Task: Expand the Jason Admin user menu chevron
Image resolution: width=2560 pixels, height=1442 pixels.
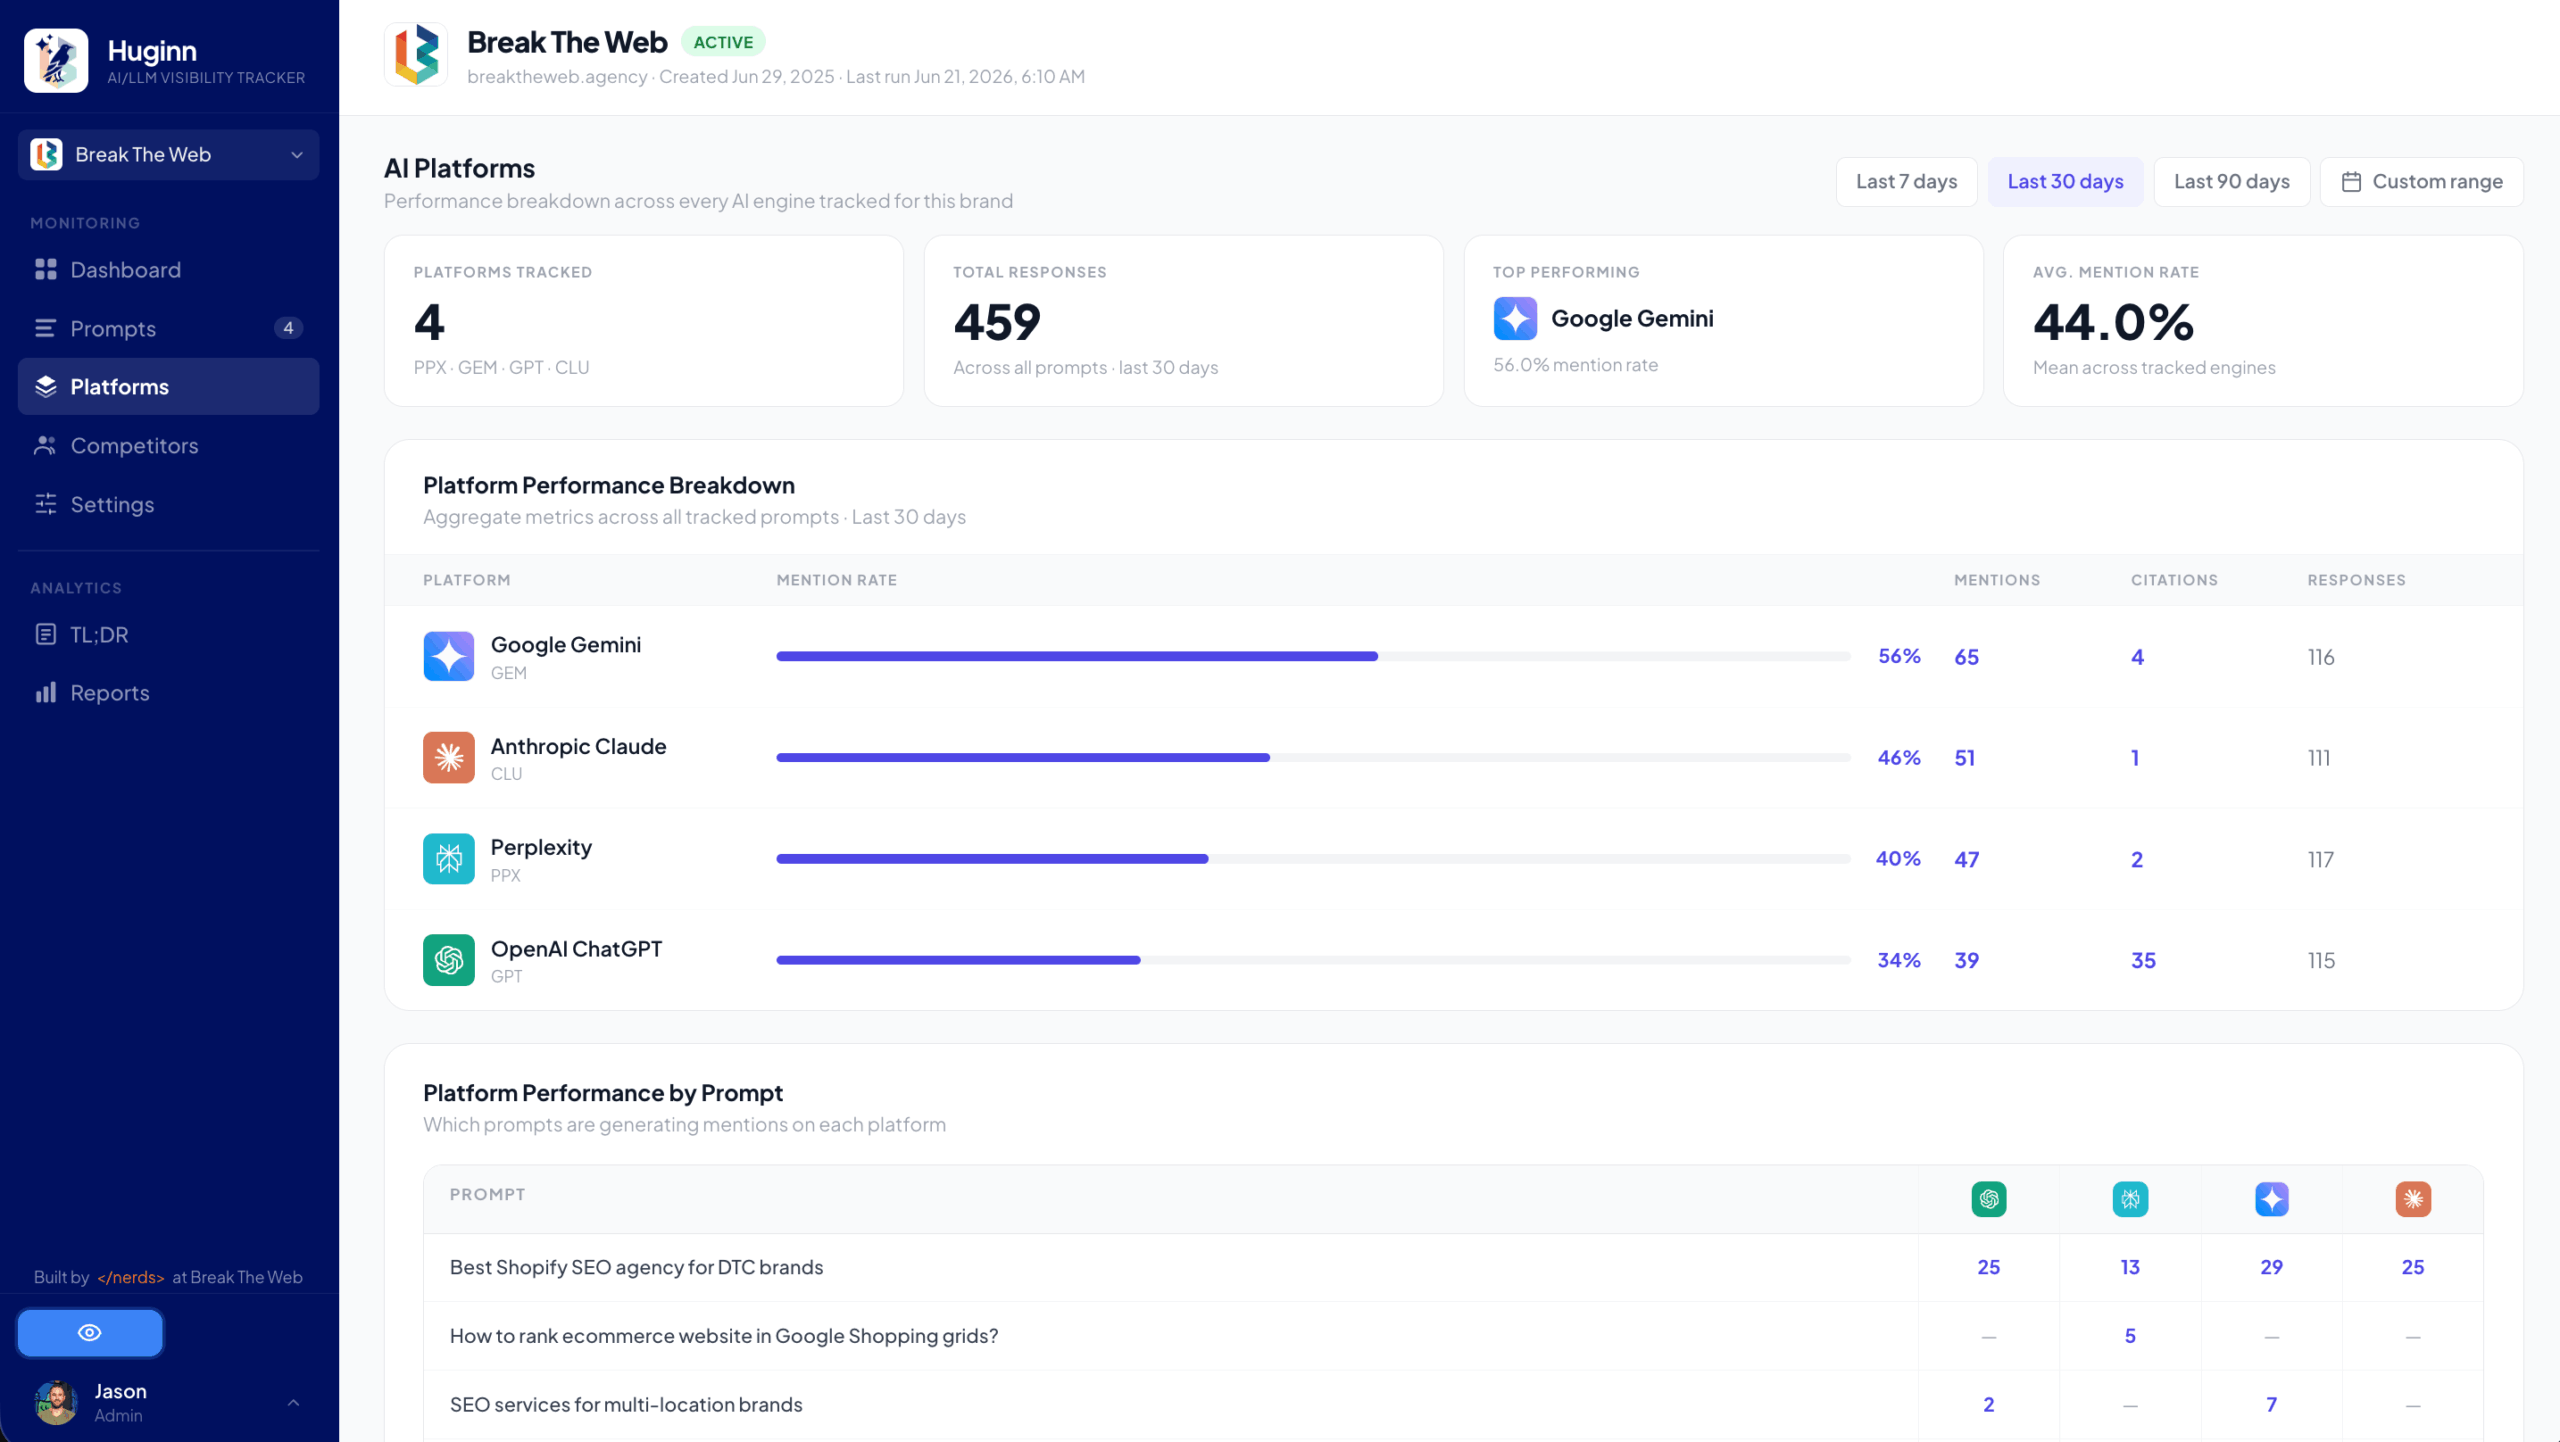Action: [x=293, y=1403]
